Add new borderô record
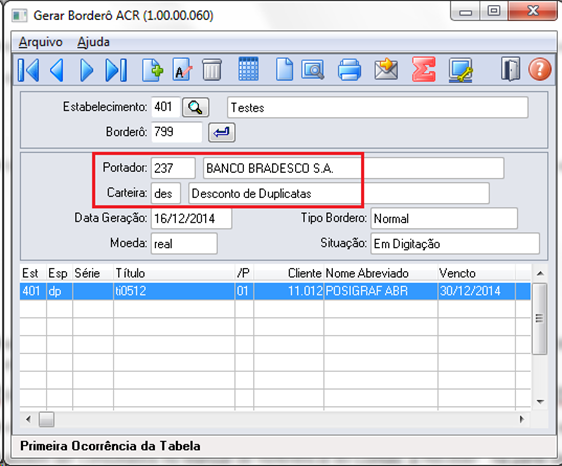The image size is (562, 466). [x=152, y=70]
